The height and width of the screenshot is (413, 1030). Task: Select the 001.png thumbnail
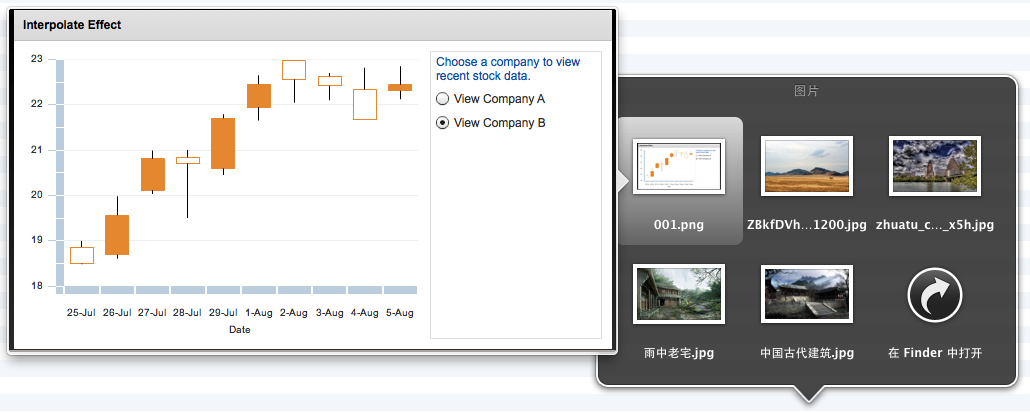[x=679, y=166]
